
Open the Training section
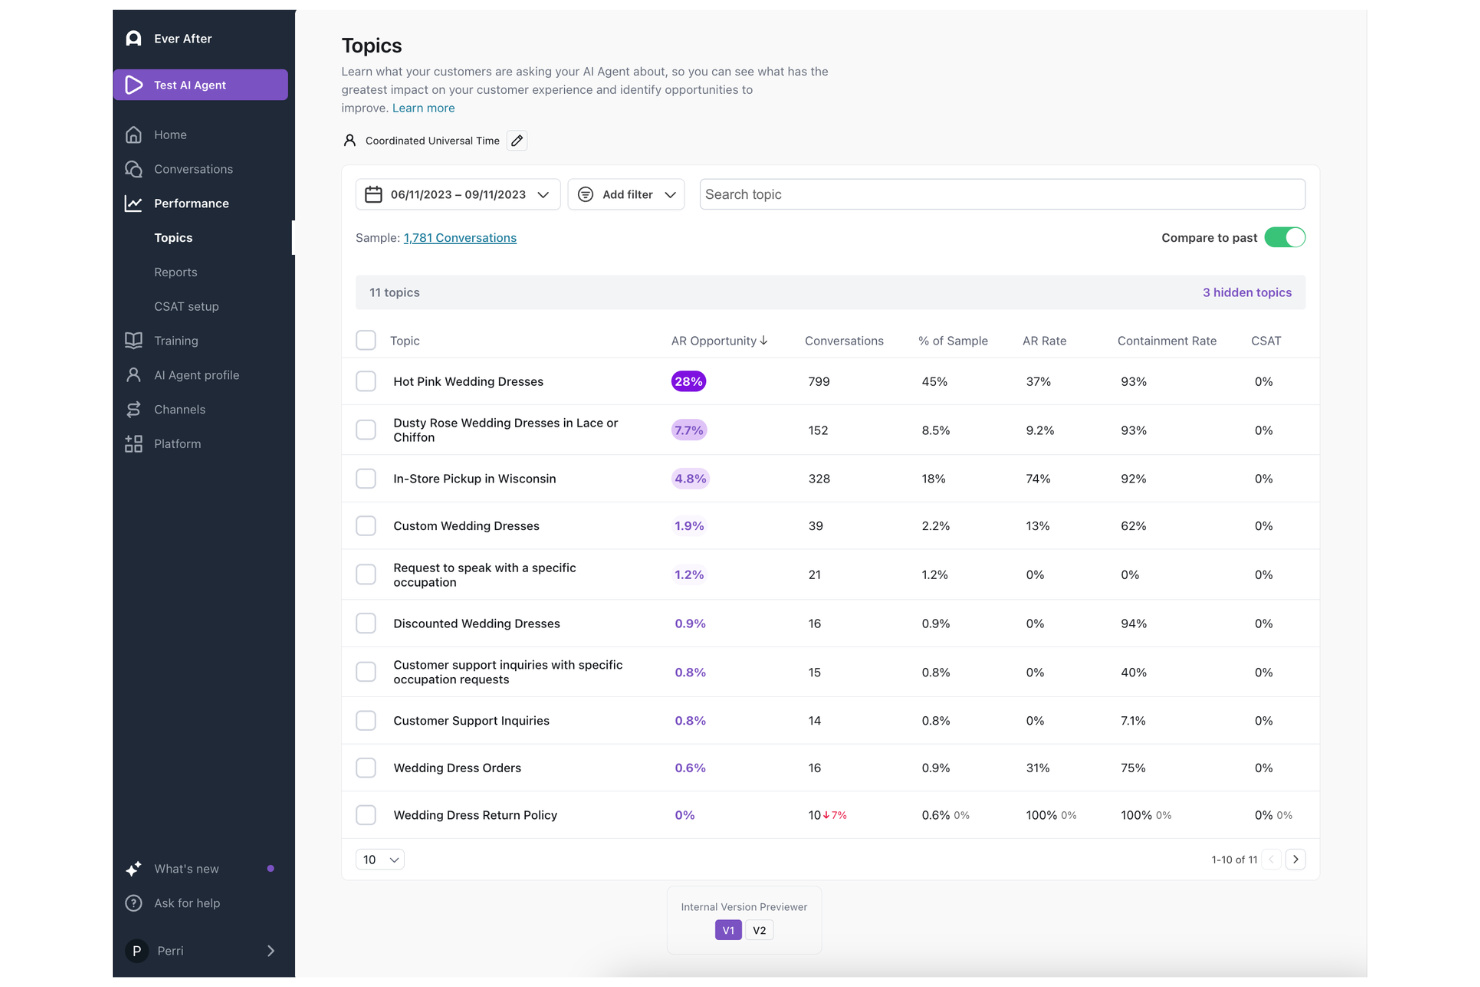(176, 340)
